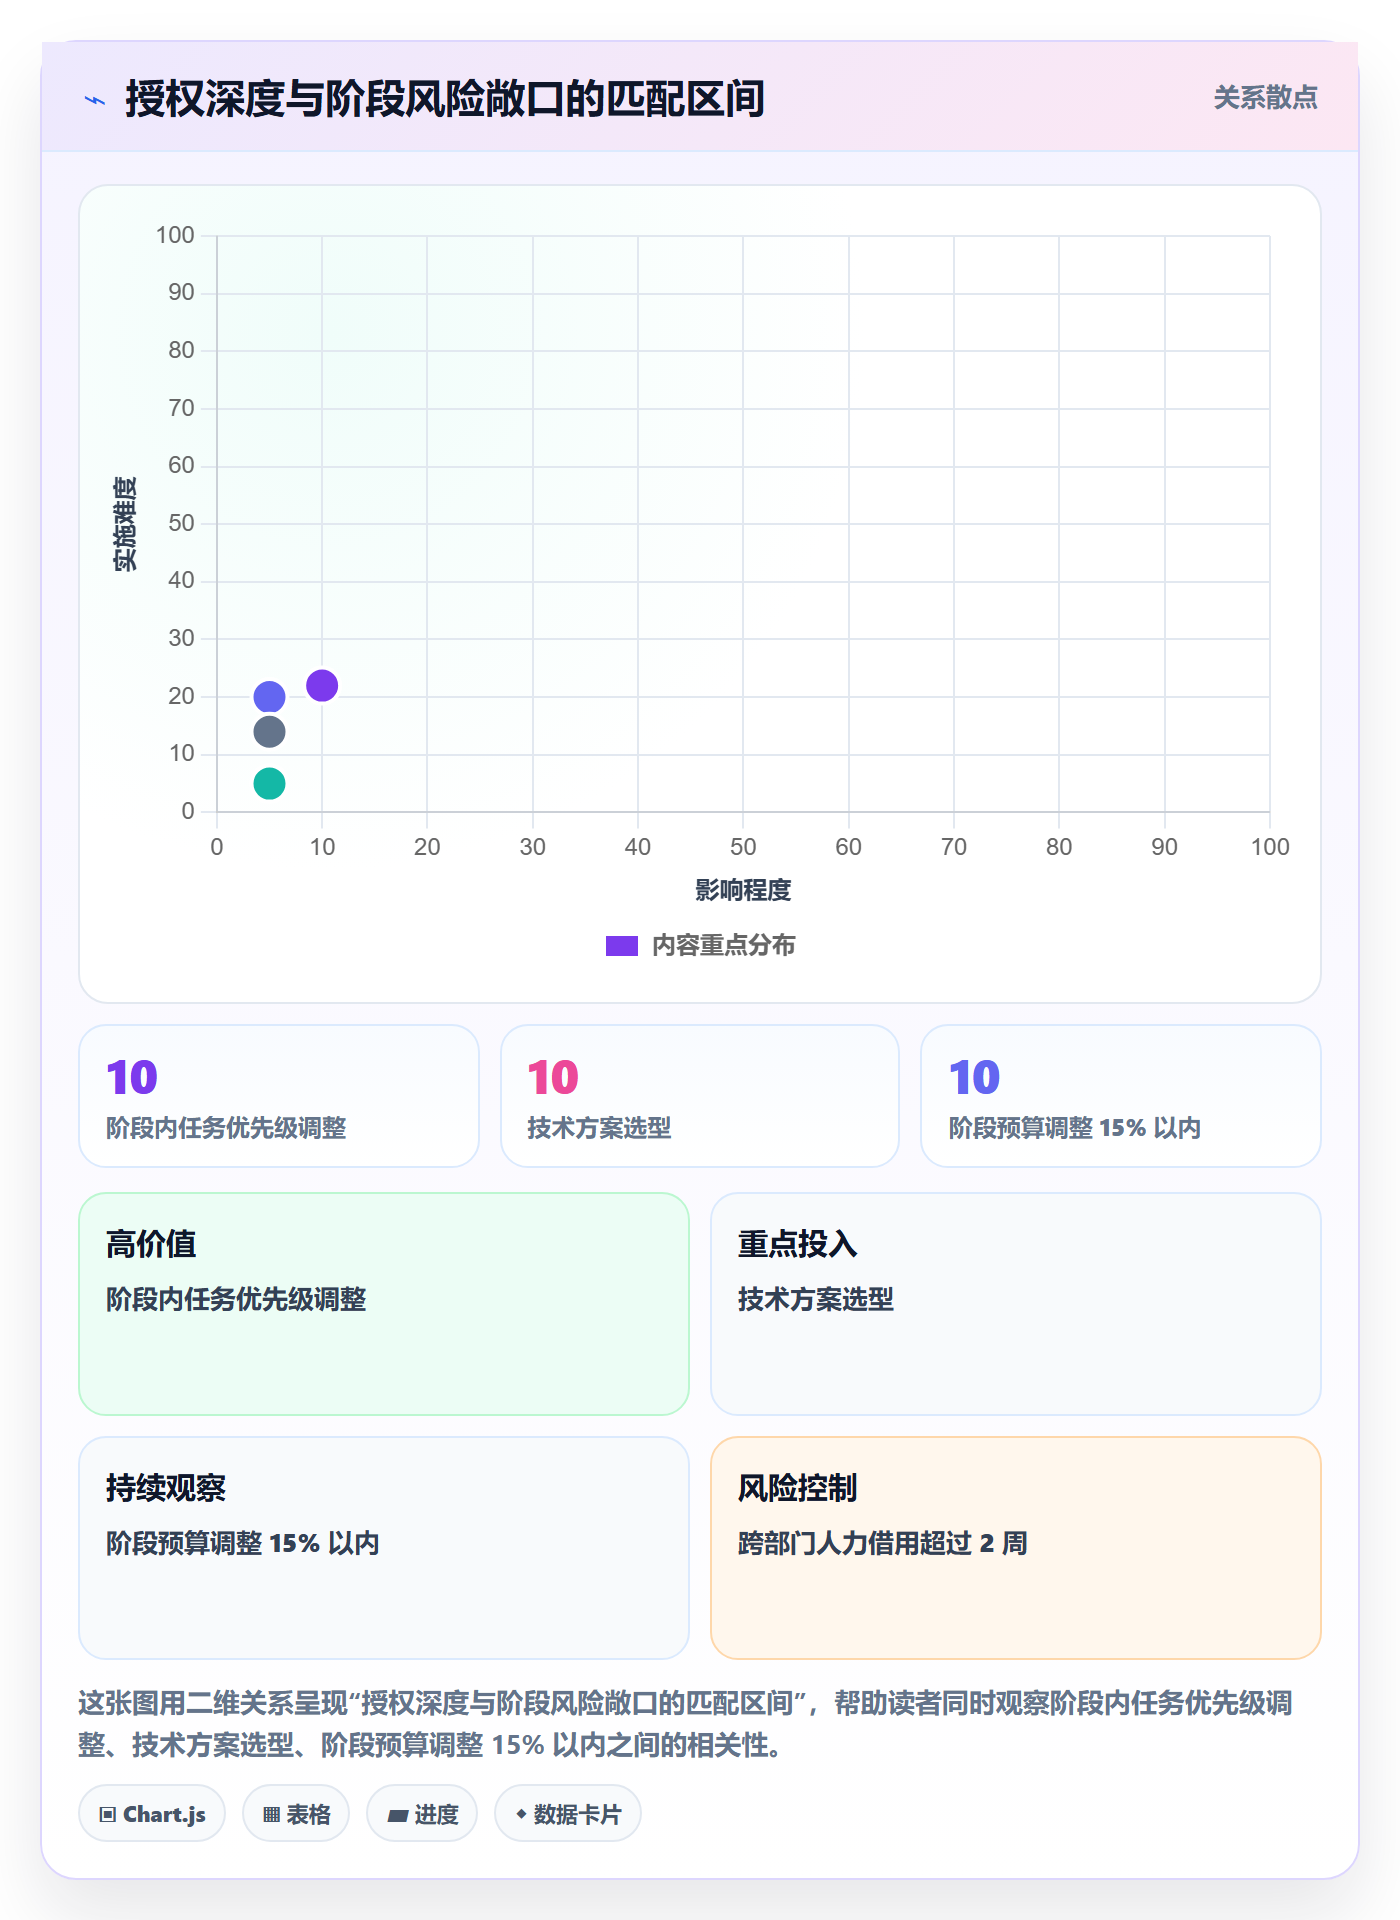
Task: Click the 表格 tag chip
Action: tap(296, 1814)
